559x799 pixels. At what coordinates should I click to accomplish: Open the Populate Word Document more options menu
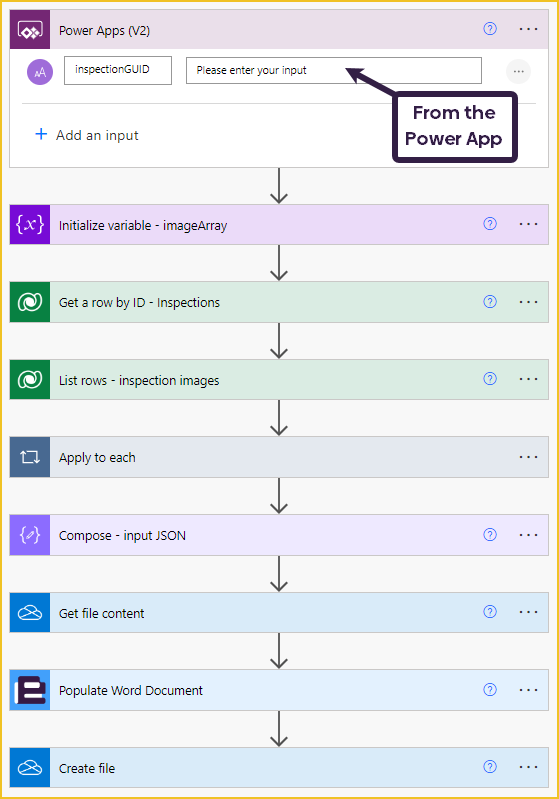(x=528, y=690)
